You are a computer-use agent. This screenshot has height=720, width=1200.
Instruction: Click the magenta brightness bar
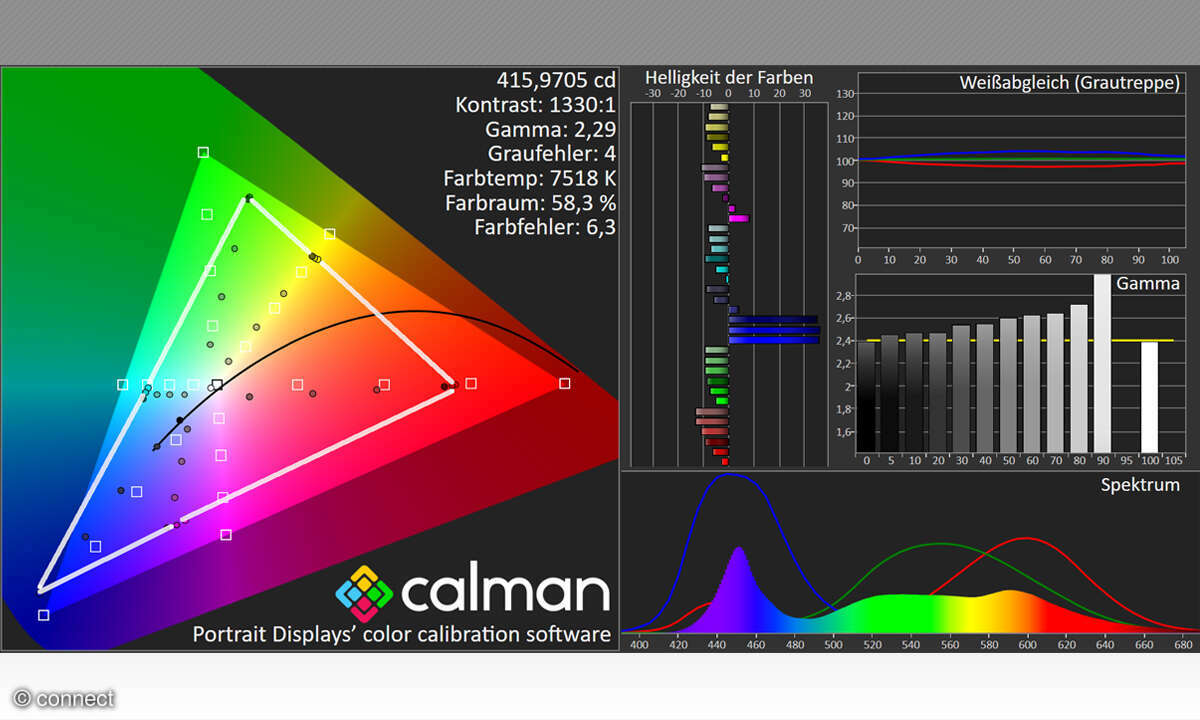[x=738, y=217]
